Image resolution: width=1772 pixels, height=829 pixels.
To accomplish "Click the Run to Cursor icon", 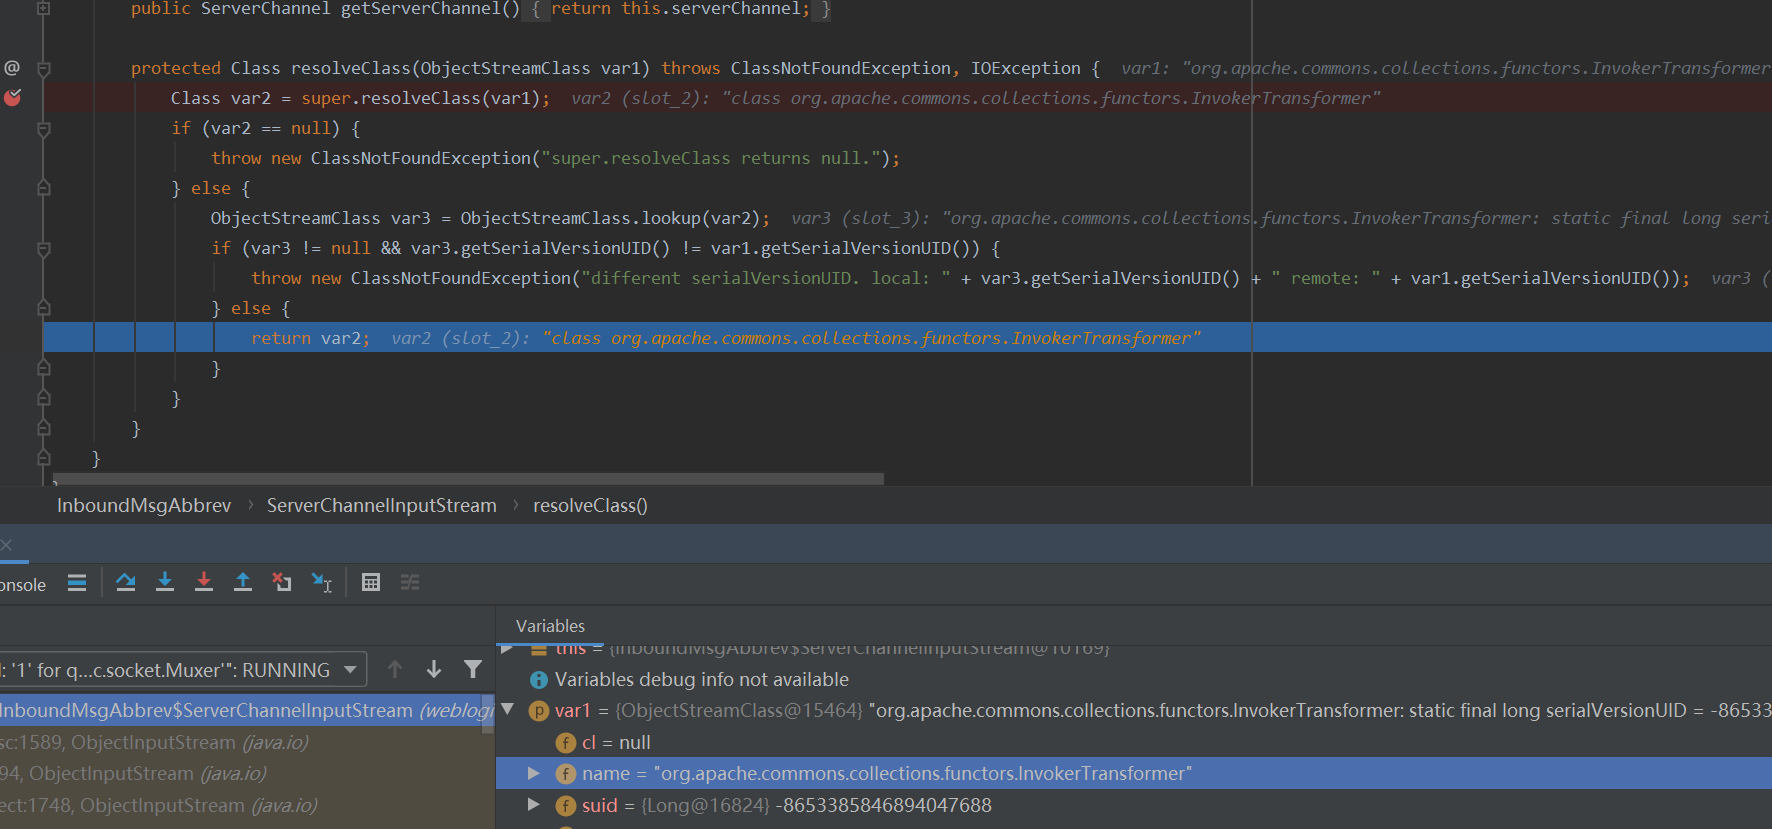I will click(321, 582).
